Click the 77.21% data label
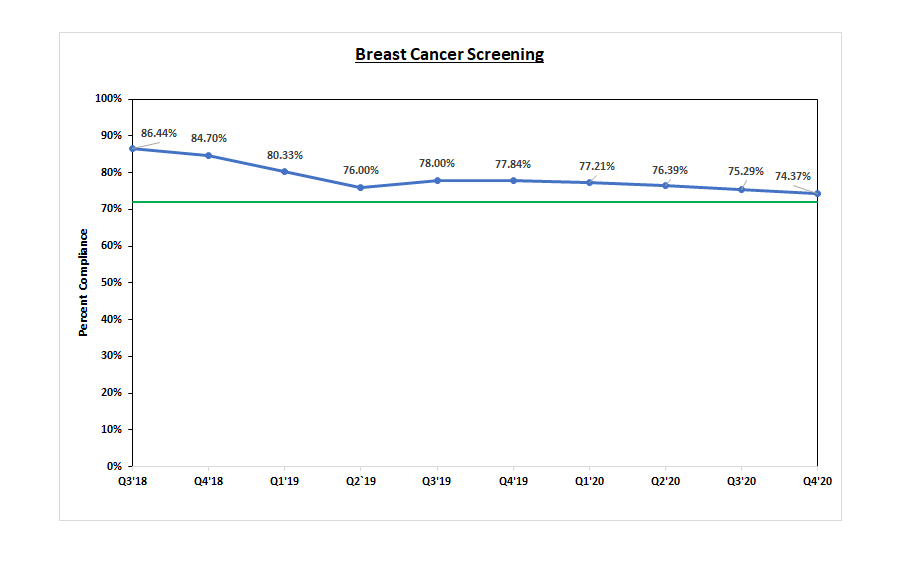This screenshot has height=575, width=910. (x=597, y=166)
